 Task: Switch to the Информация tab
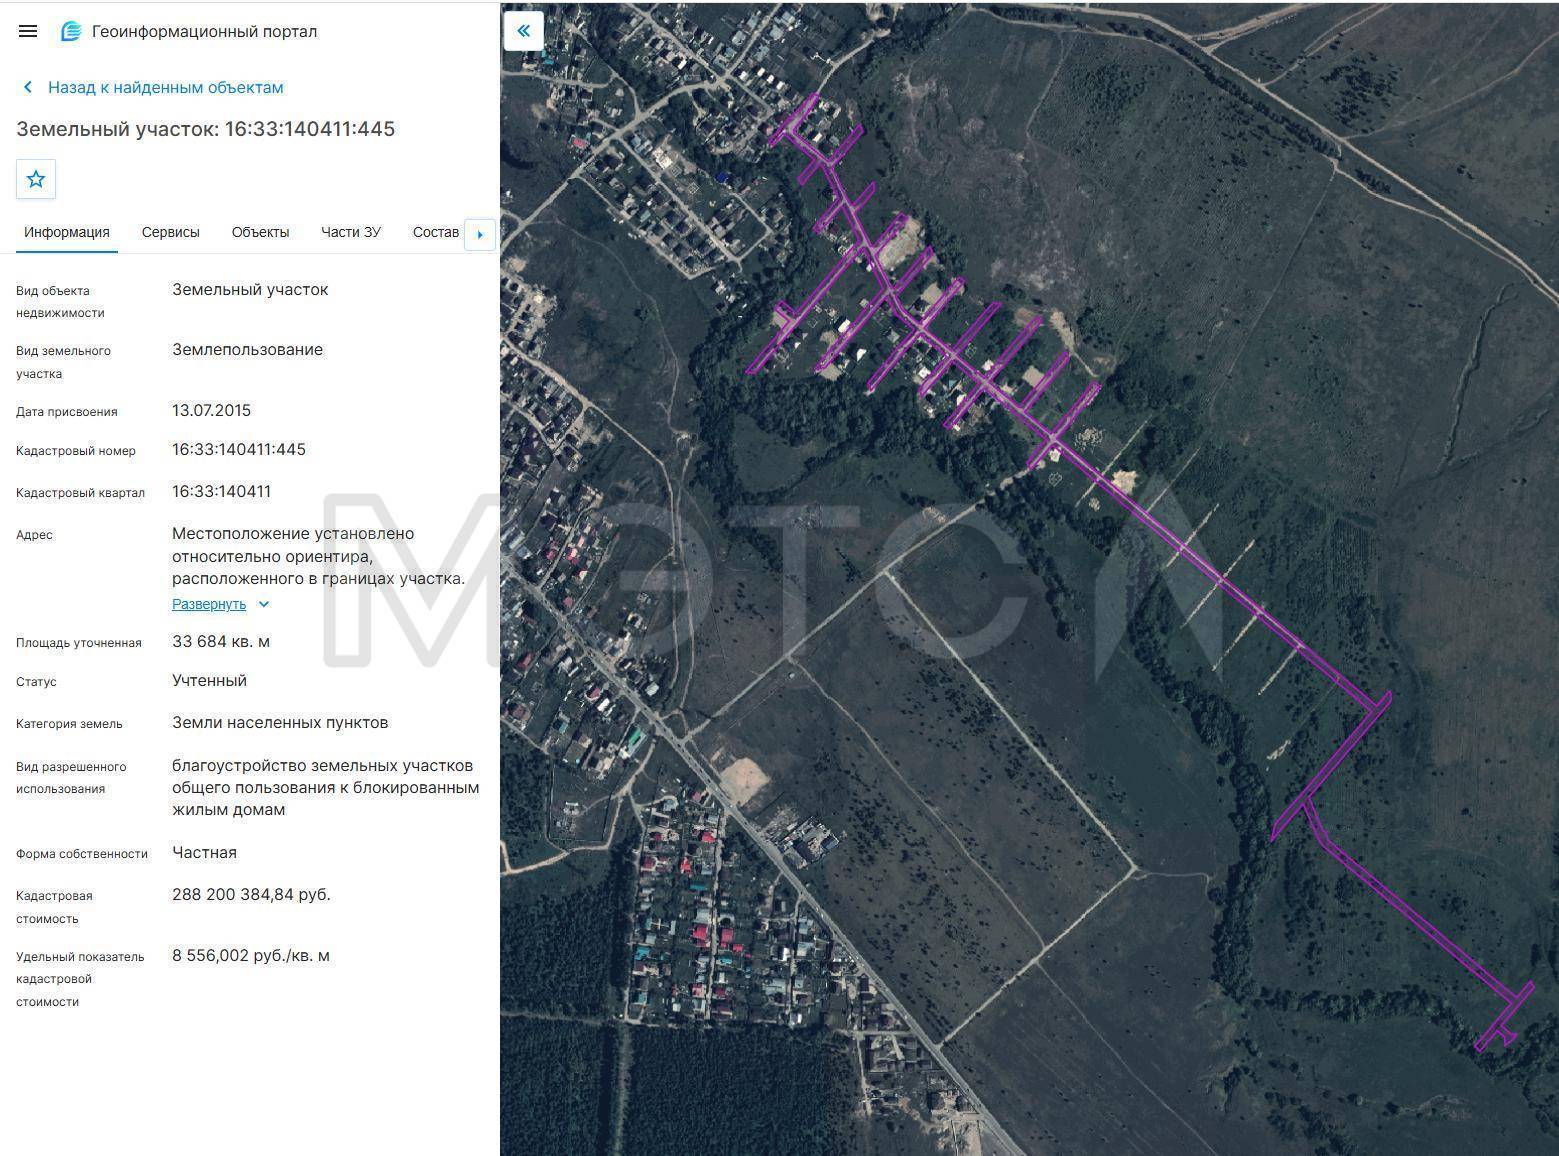click(67, 232)
